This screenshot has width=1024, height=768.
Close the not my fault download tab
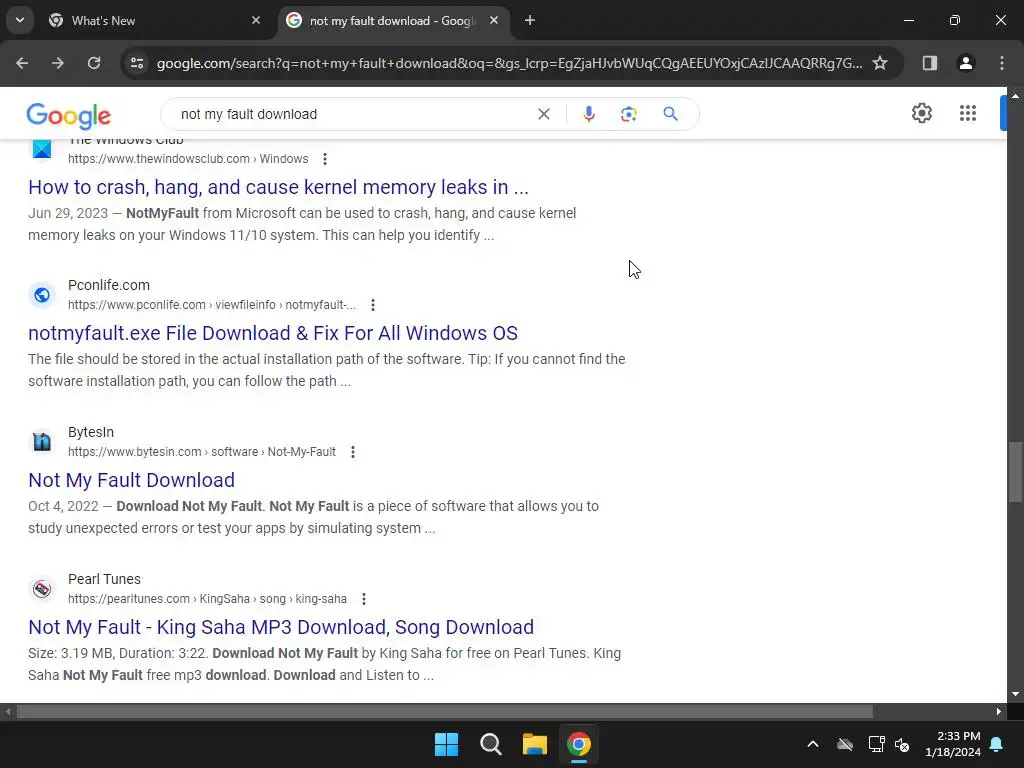pos(494,21)
